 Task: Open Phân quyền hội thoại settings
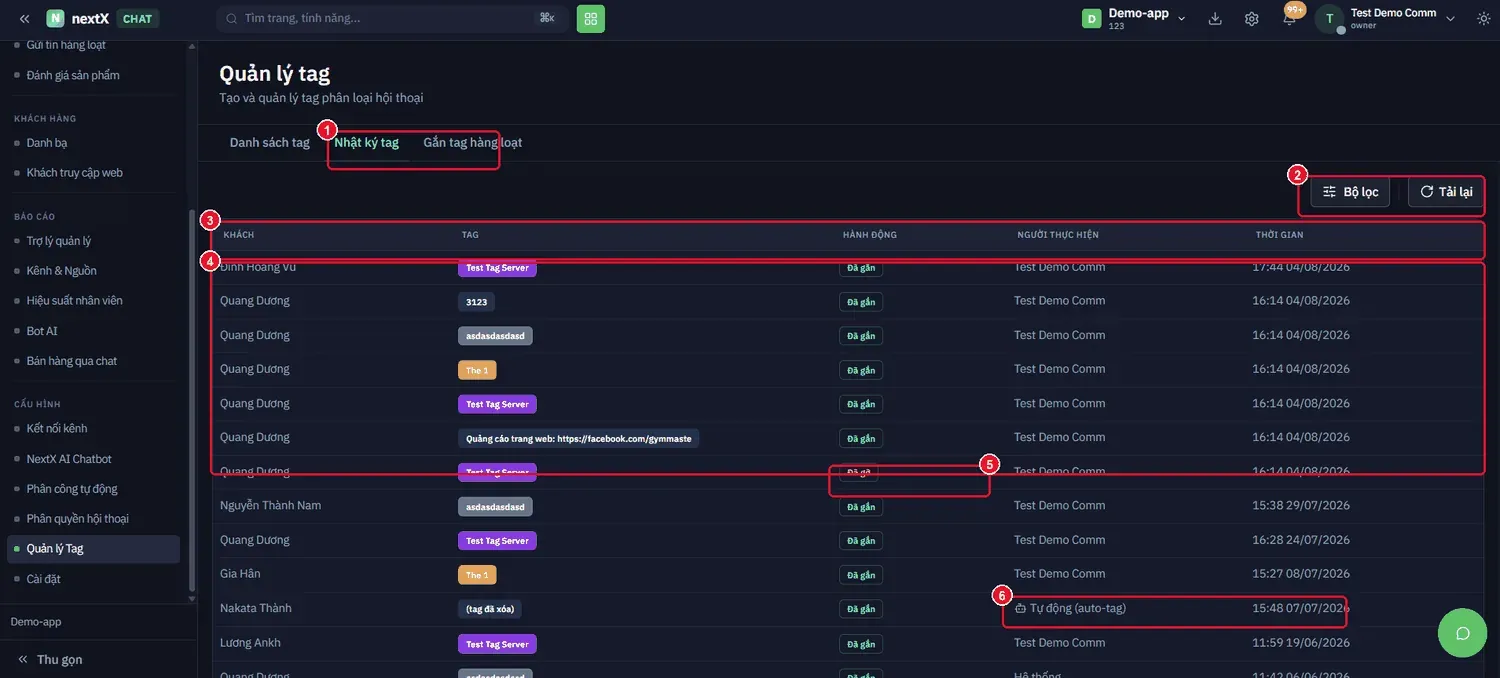click(x=78, y=519)
